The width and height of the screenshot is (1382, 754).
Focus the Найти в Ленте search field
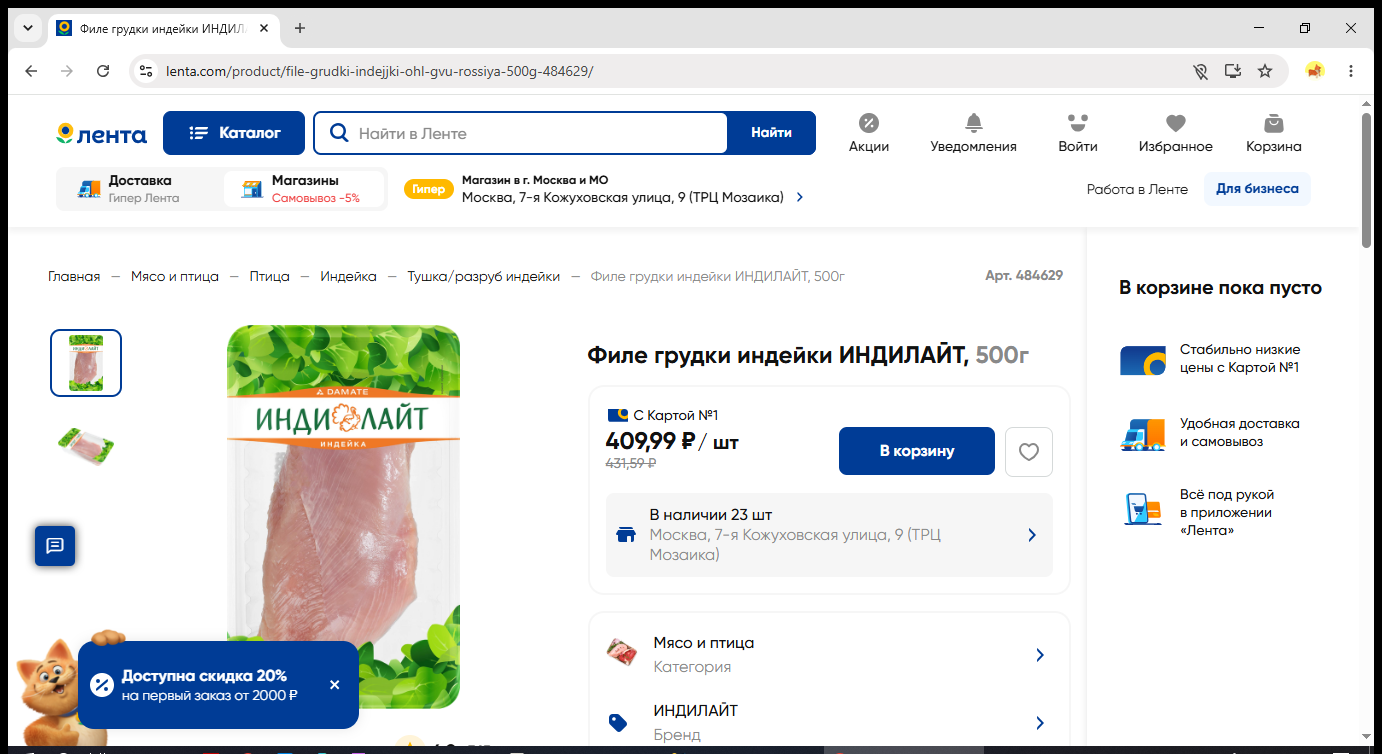click(521, 133)
